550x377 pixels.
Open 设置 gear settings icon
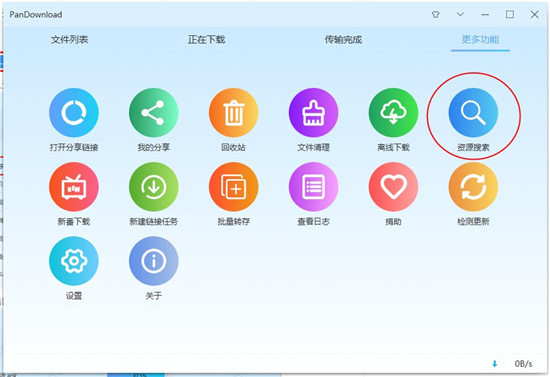(x=74, y=261)
